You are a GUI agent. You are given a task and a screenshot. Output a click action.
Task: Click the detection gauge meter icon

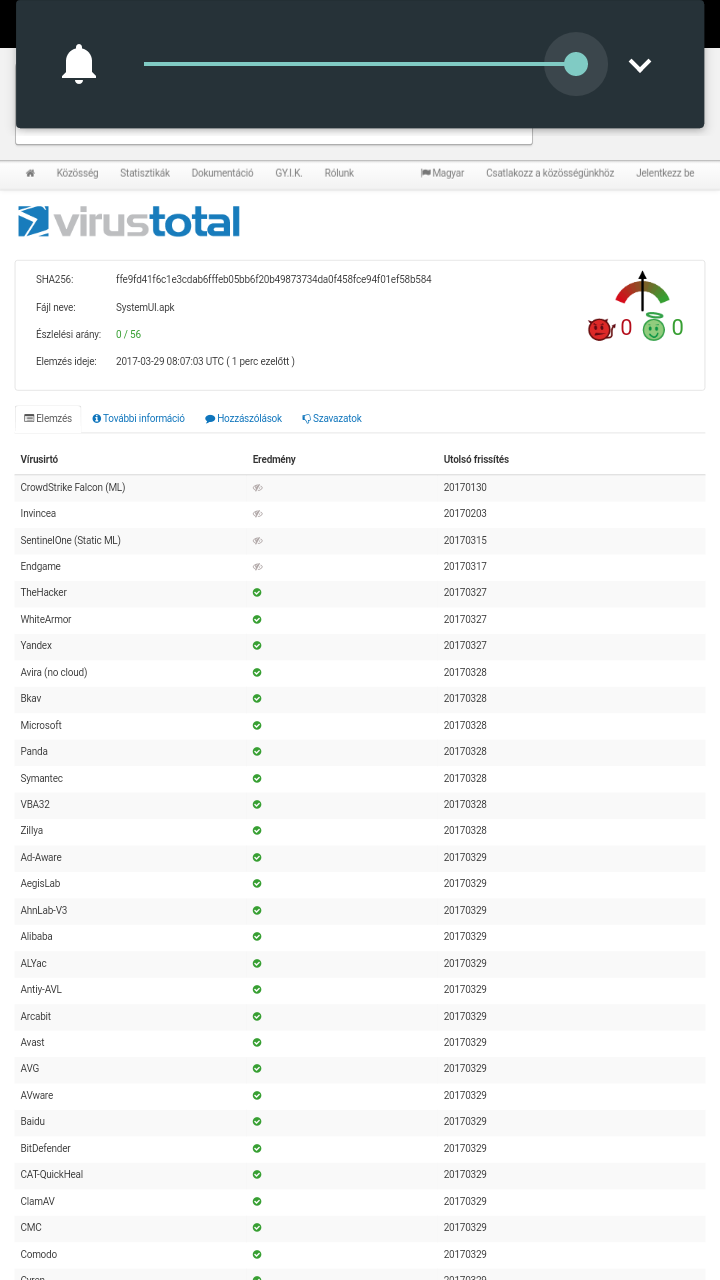coord(642,289)
